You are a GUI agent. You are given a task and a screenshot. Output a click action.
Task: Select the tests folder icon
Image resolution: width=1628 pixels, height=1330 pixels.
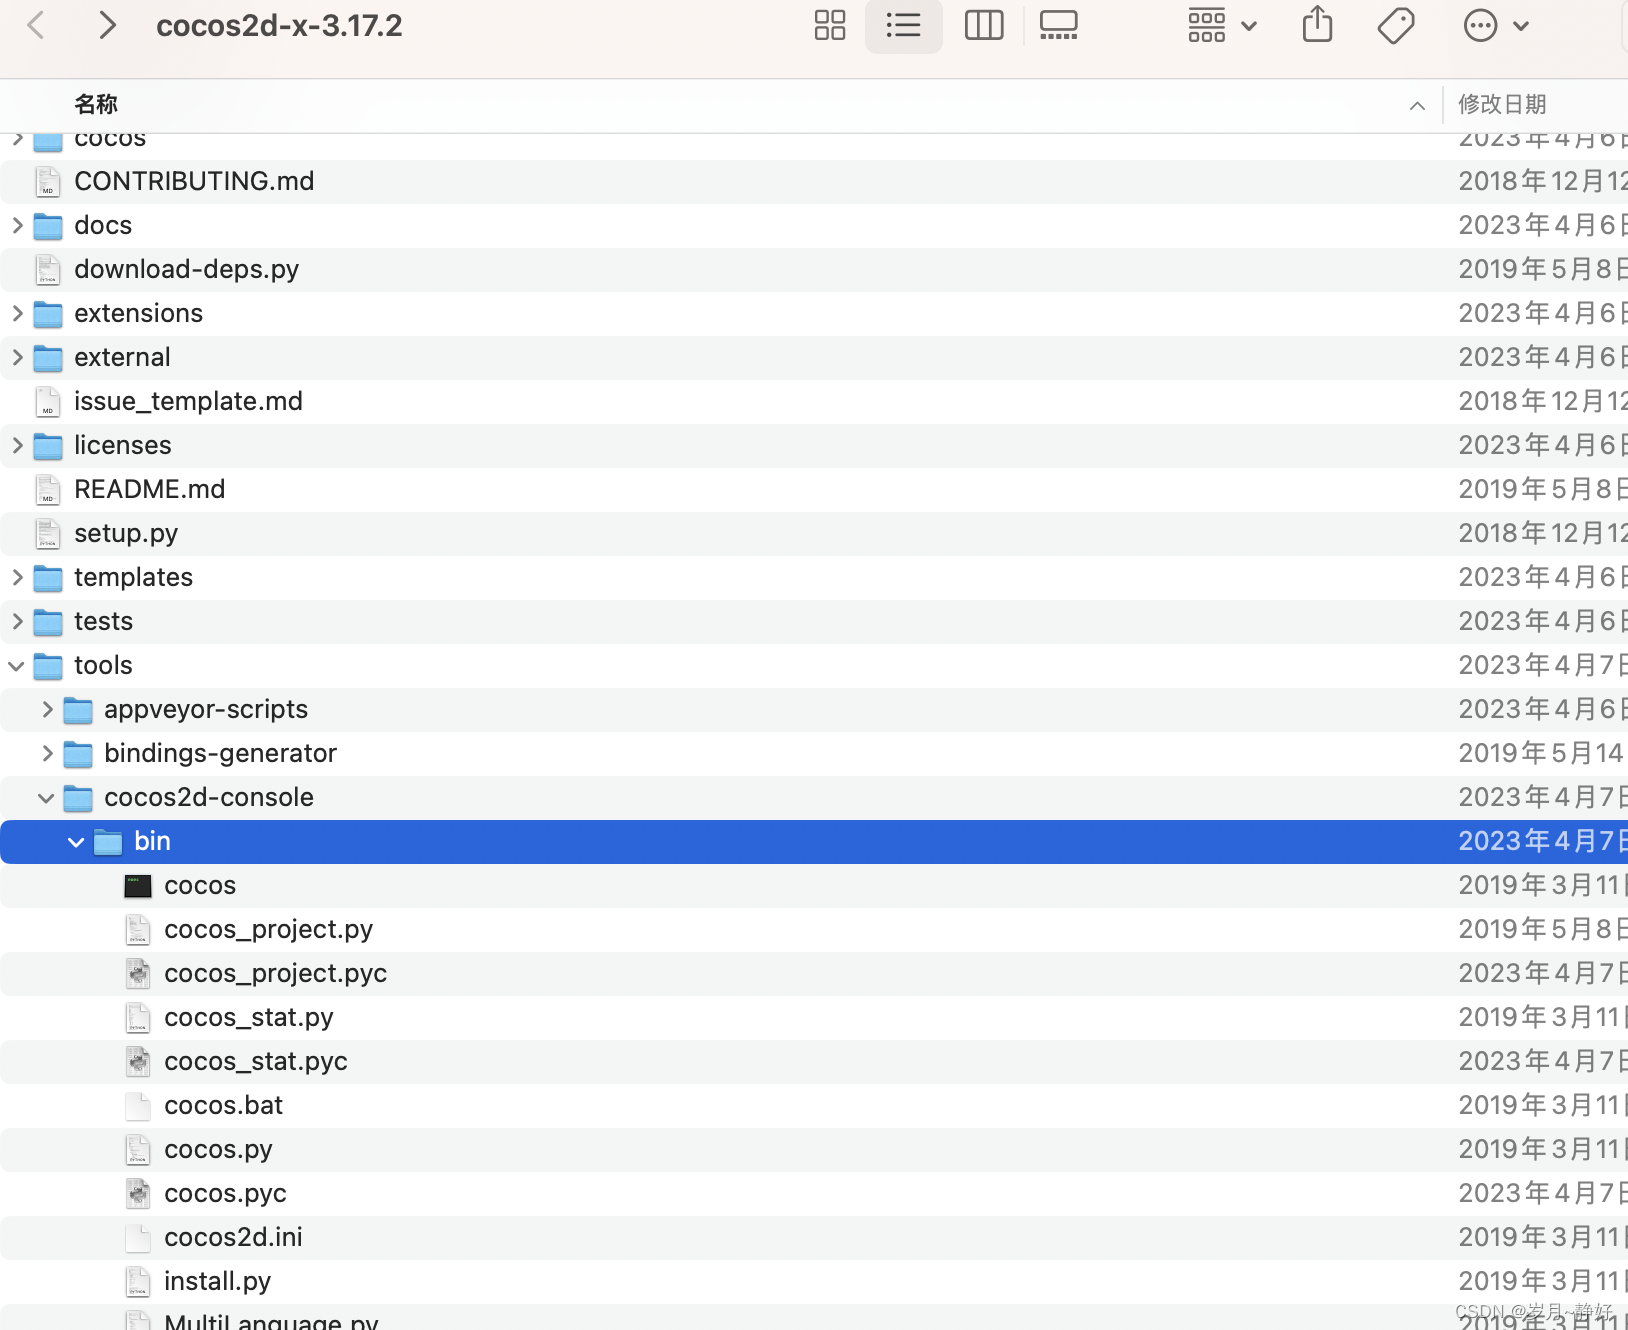[x=48, y=622]
